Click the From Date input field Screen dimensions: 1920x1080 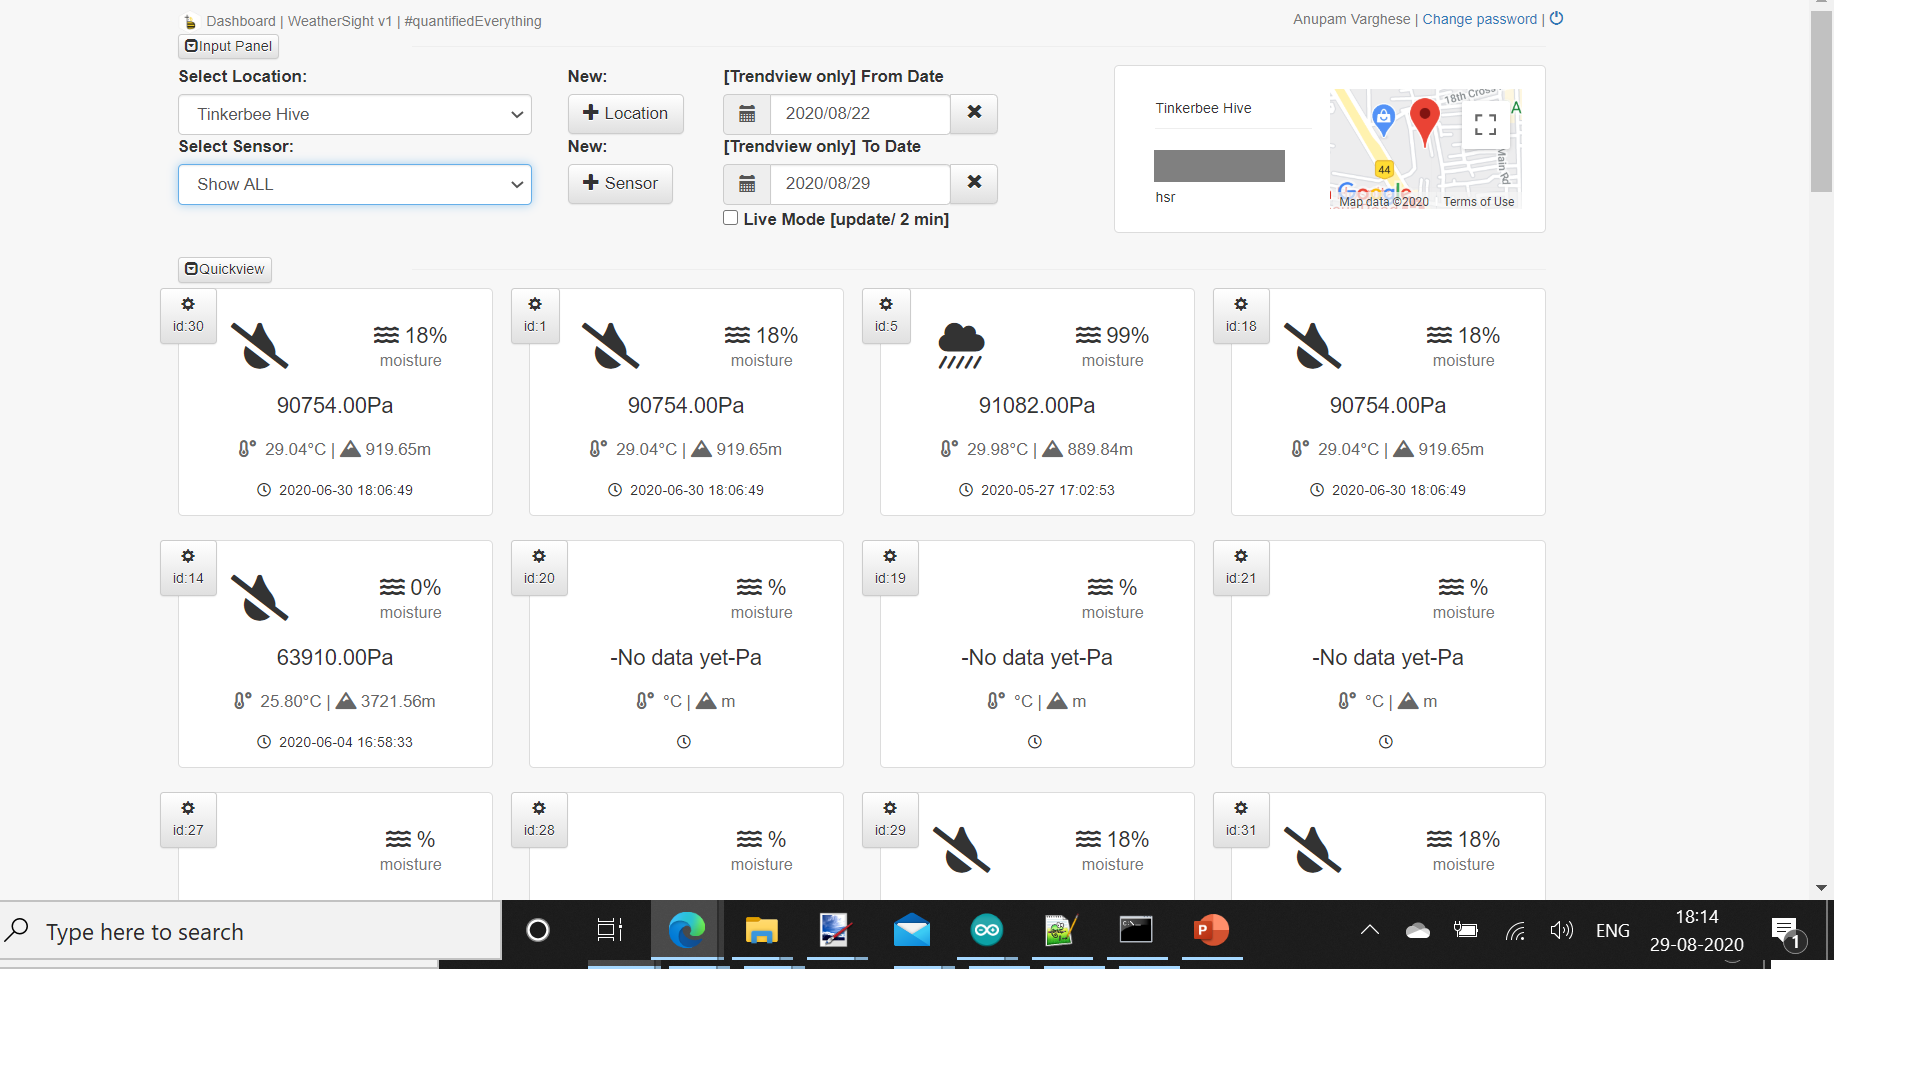tap(859, 114)
